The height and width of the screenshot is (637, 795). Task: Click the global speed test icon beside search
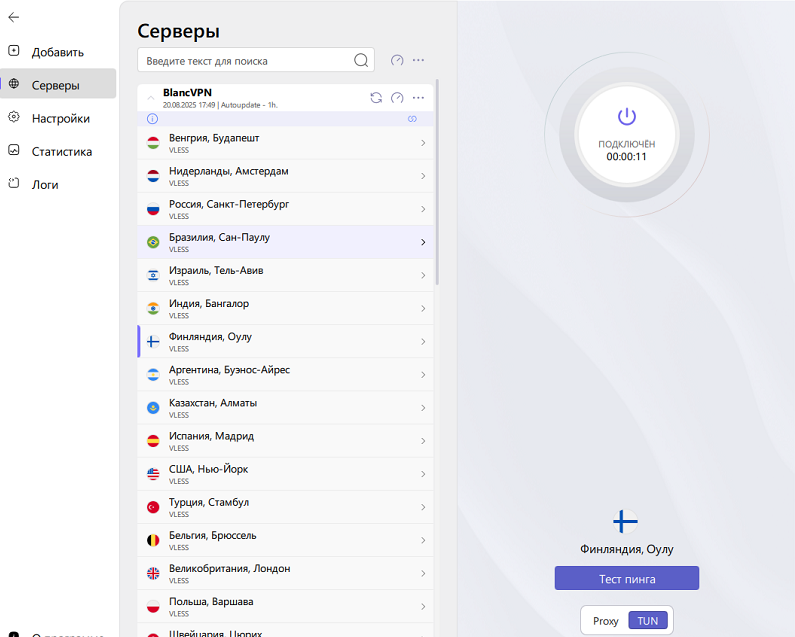[397, 60]
